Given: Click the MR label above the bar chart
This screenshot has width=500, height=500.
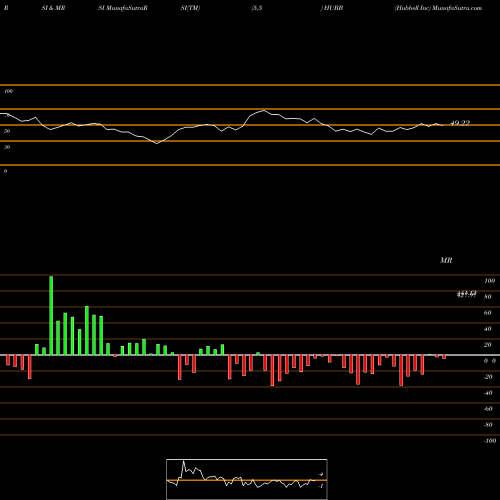Looking at the screenshot, I should tap(446, 260).
